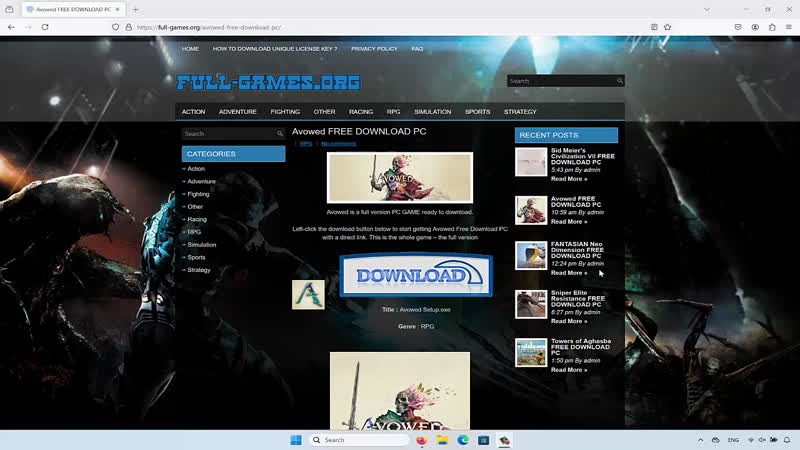Open Sid Meier's Civilization VII recent post
Screen dimensions: 800x450
pyautogui.click(x=583, y=156)
